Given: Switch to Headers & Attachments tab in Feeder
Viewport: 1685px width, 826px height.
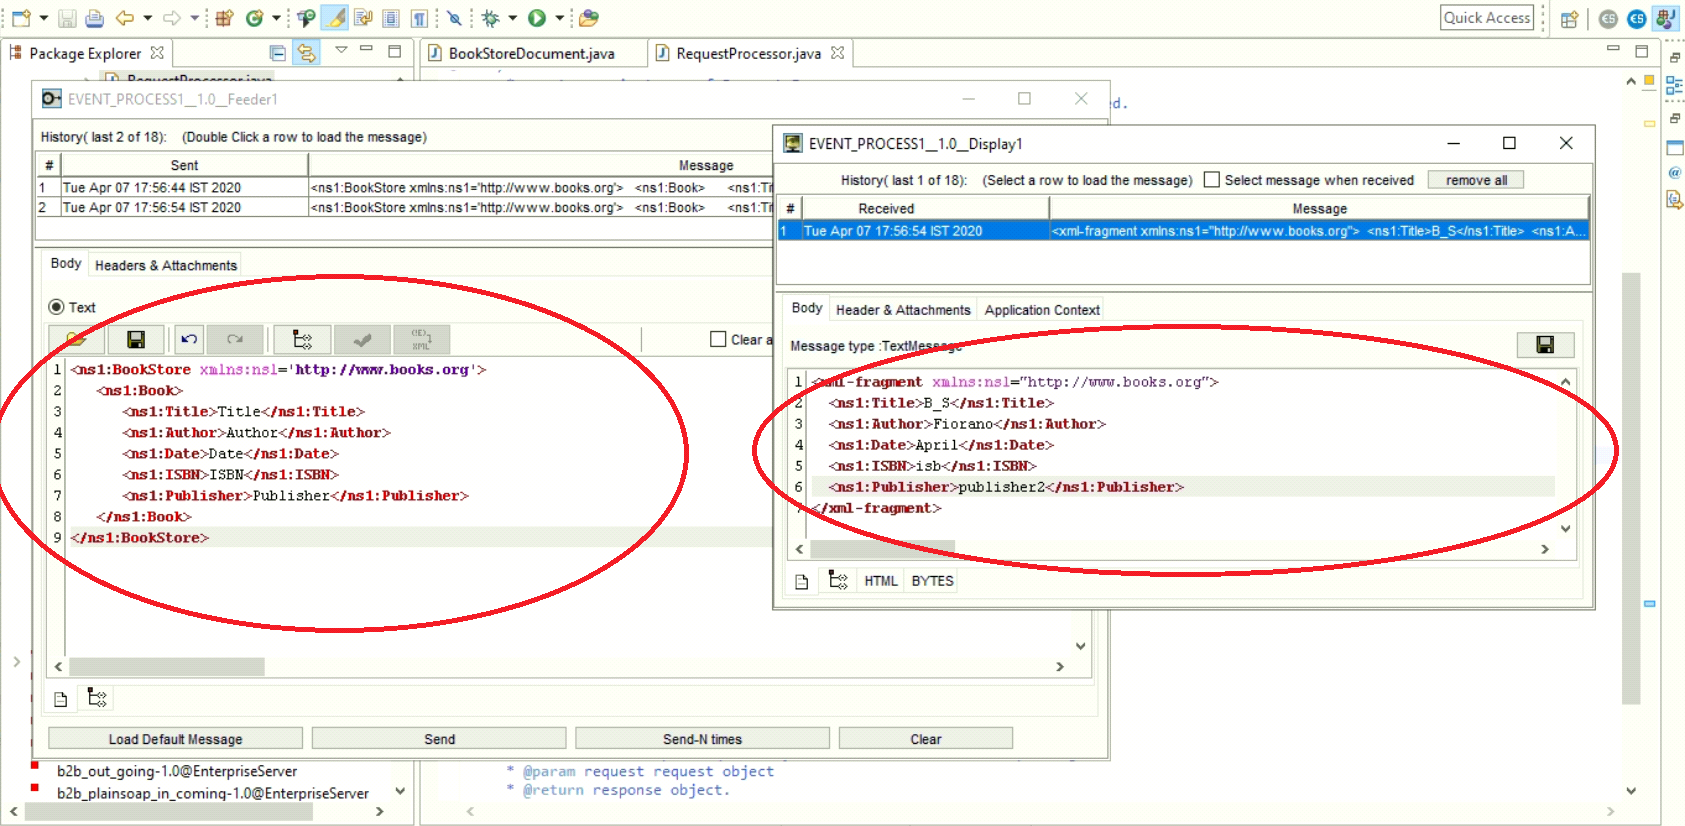Looking at the screenshot, I should click(x=166, y=265).
